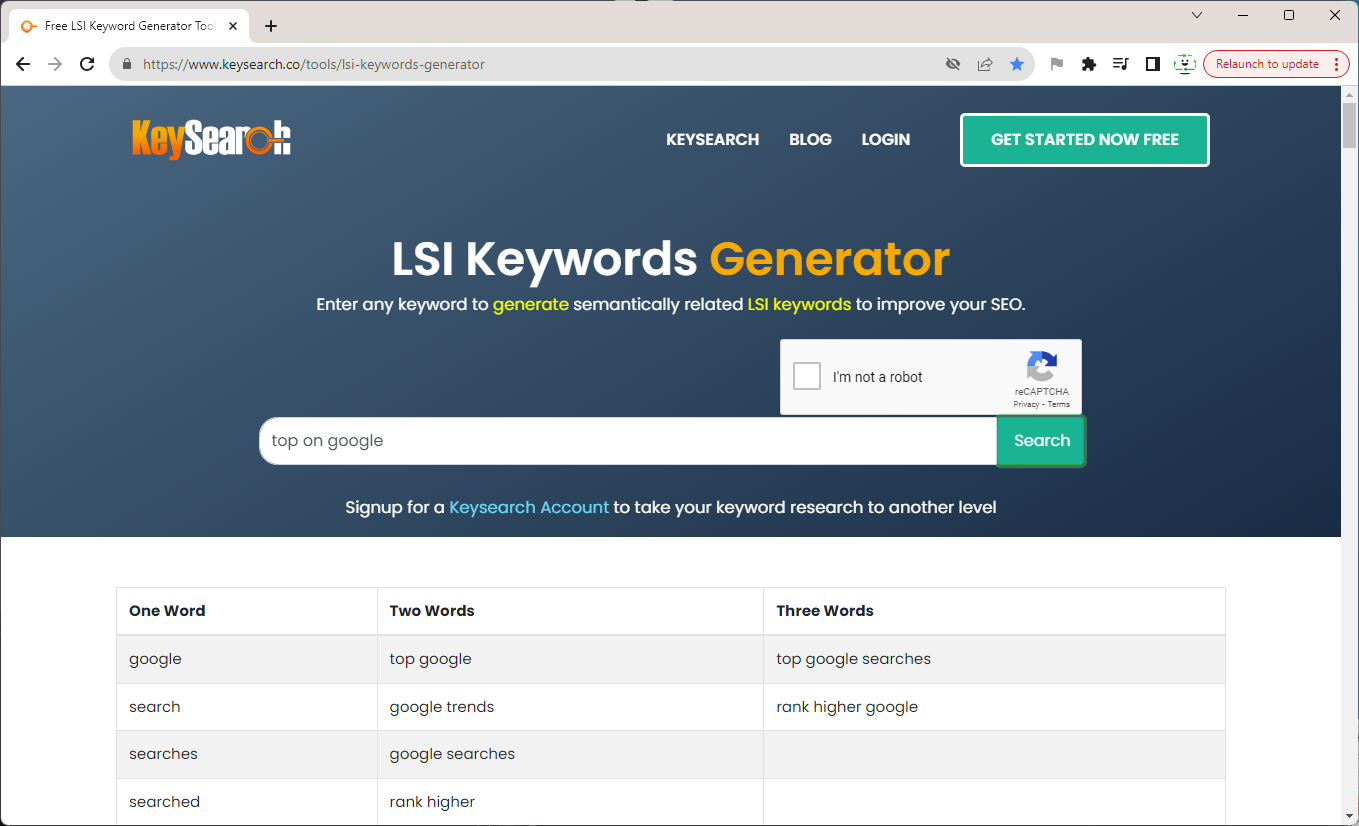Image resolution: width=1359 pixels, height=826 pixels.
Task: Select the 'google' cell in One Word column
Action: 247,659
